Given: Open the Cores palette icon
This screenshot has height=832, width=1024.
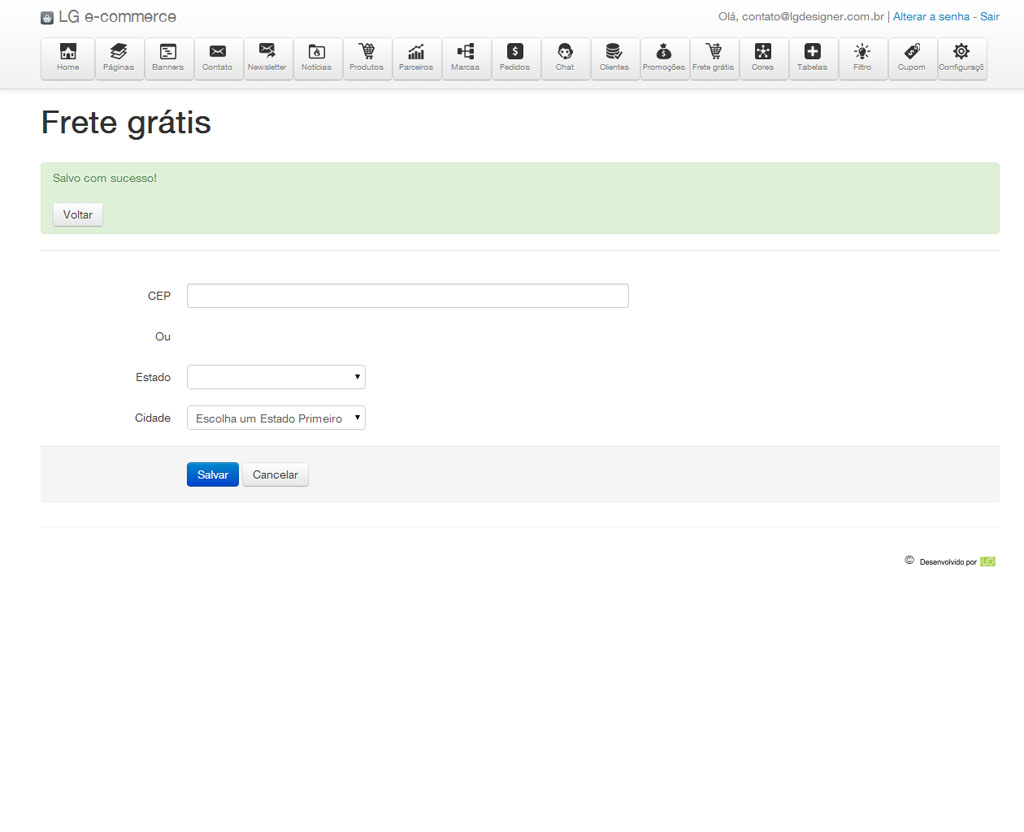Looking at the screenshot, I should click(763, 58).
